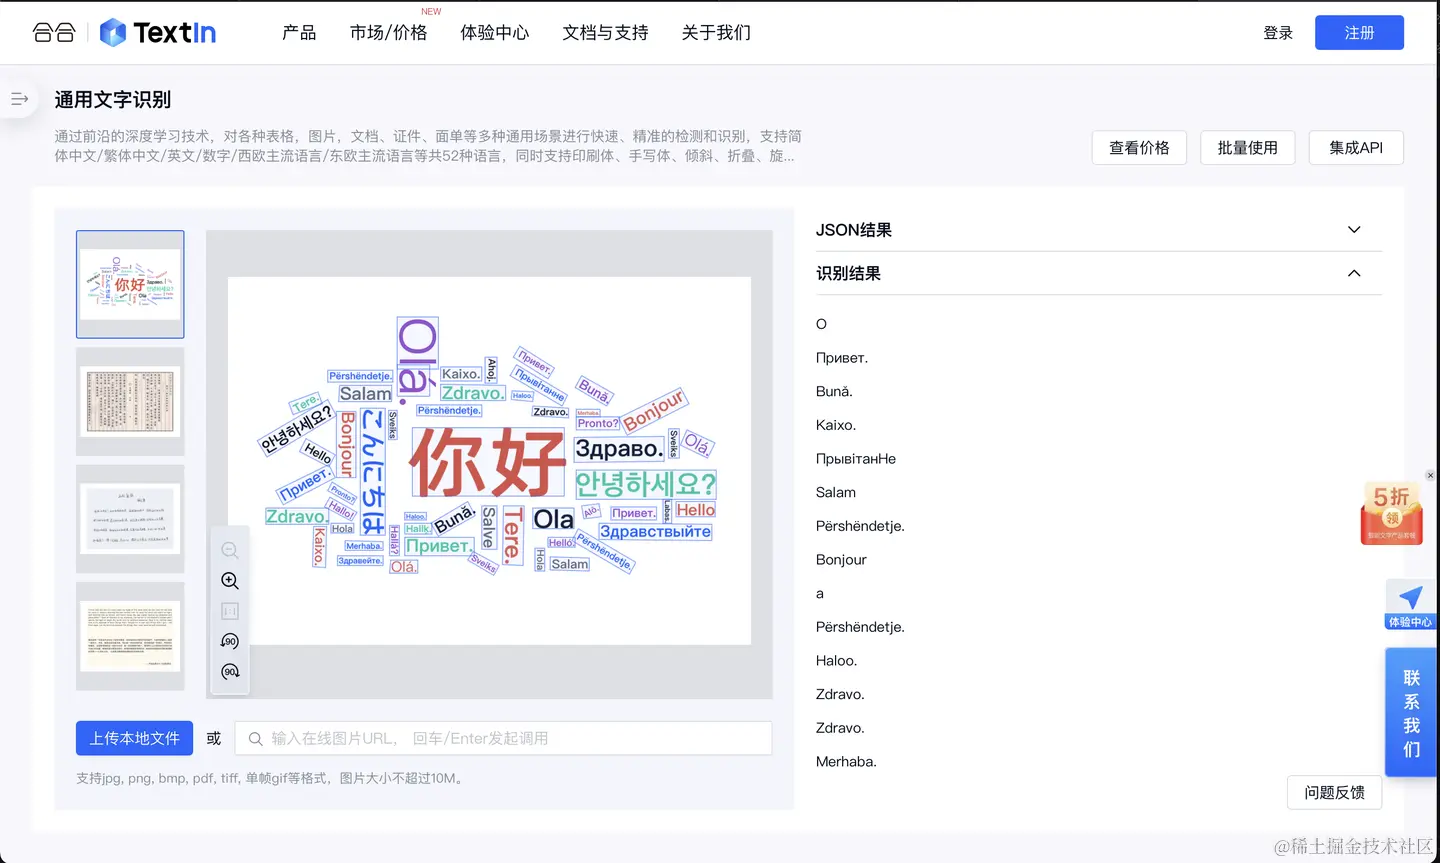Image resolution: width=1440 pixels, height=863 pixels.
Task: Click the 批量使用 button
Action: 1248,148
